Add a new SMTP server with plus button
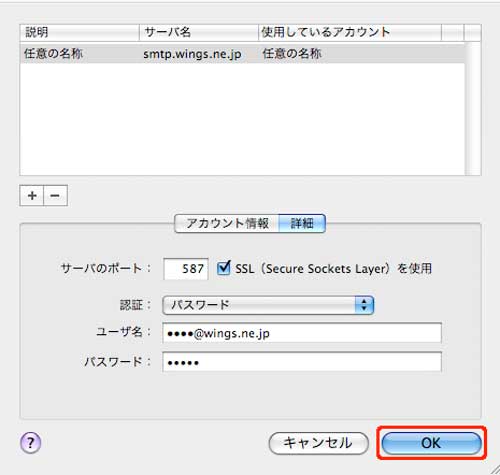The width and height of the screenshot is (500, 475). 32,195
